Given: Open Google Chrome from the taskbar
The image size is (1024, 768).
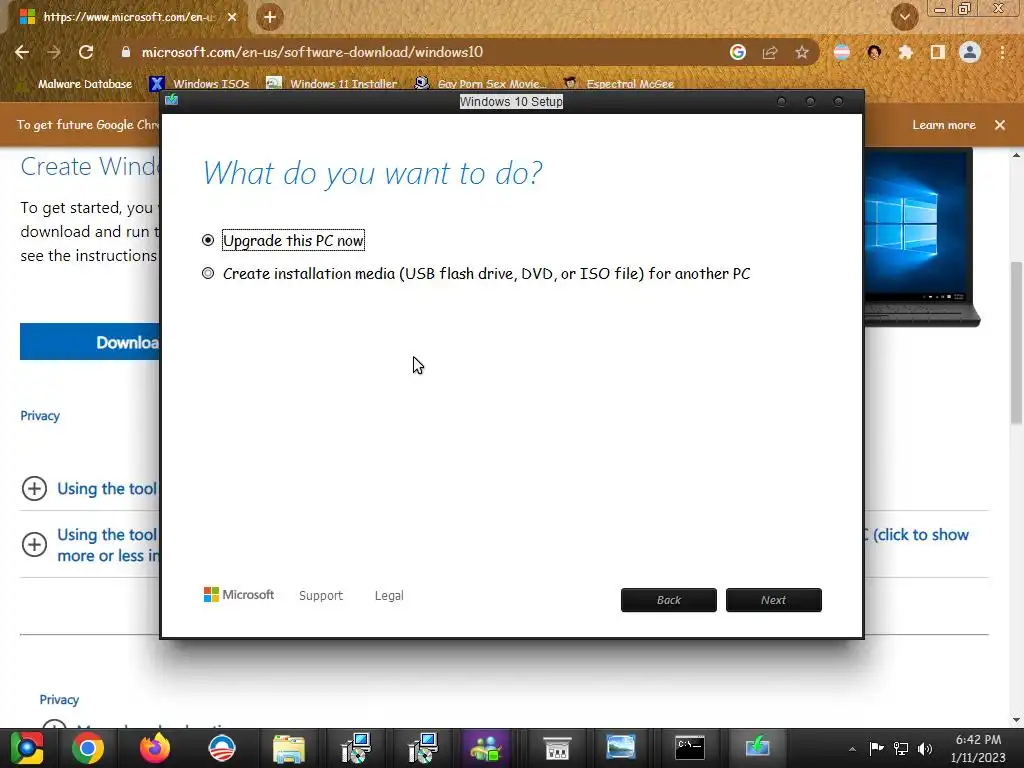Looking at the screenshot, I should point(88,748).
